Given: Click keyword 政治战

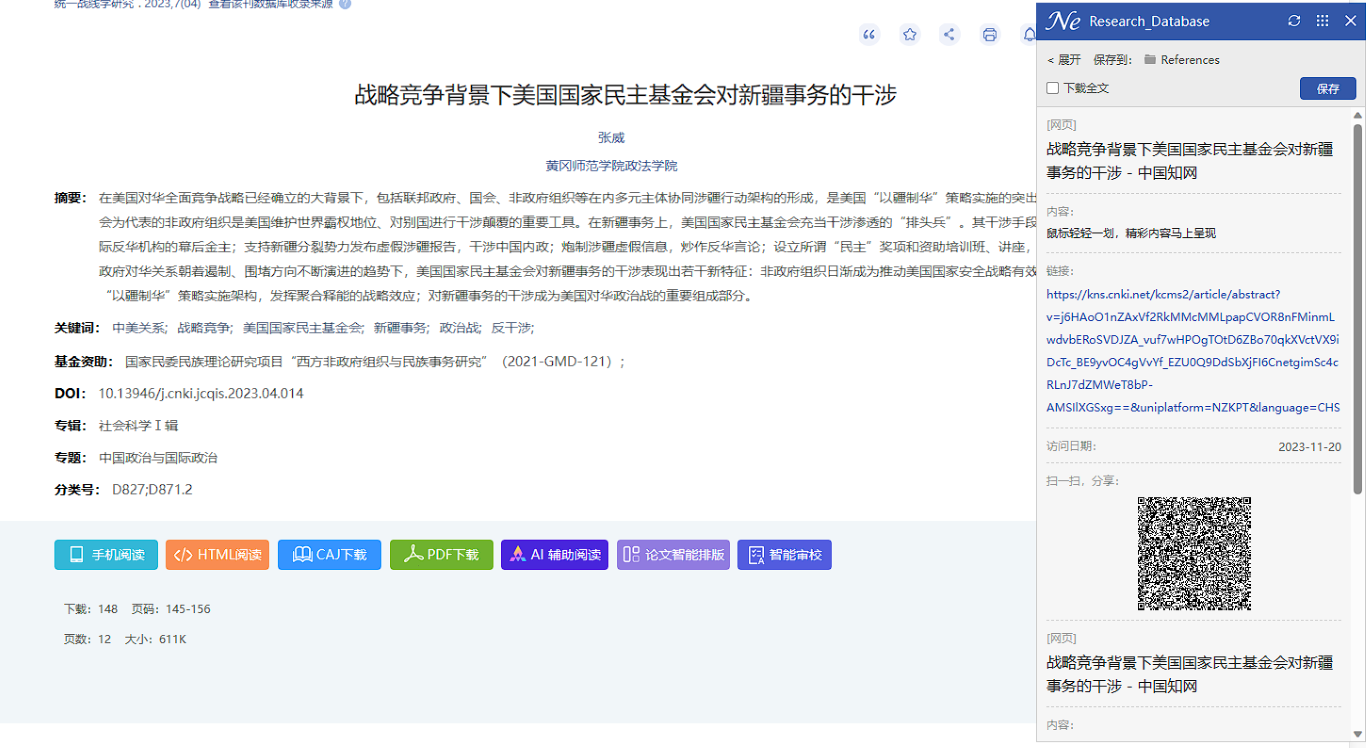Looking at the screenshot, I should (460, 328).
